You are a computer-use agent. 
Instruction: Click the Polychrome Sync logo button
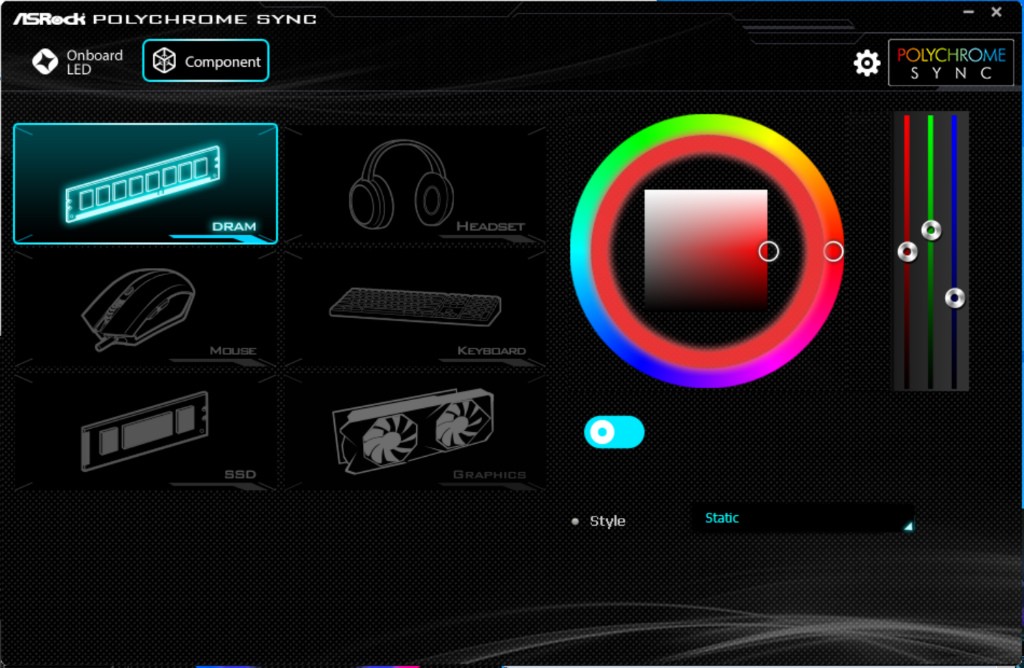(951, 63)
